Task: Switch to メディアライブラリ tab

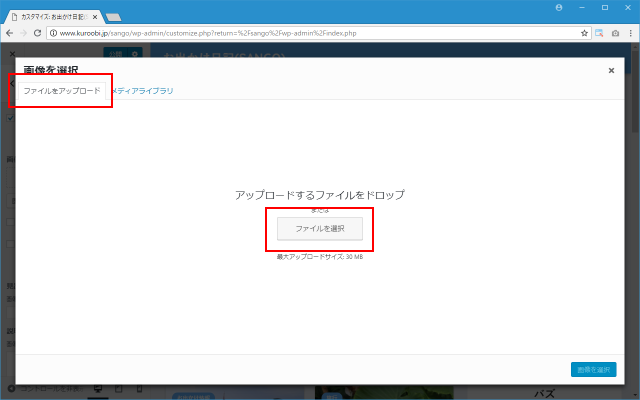Action: pyautogui.click(x=142, y=91)
